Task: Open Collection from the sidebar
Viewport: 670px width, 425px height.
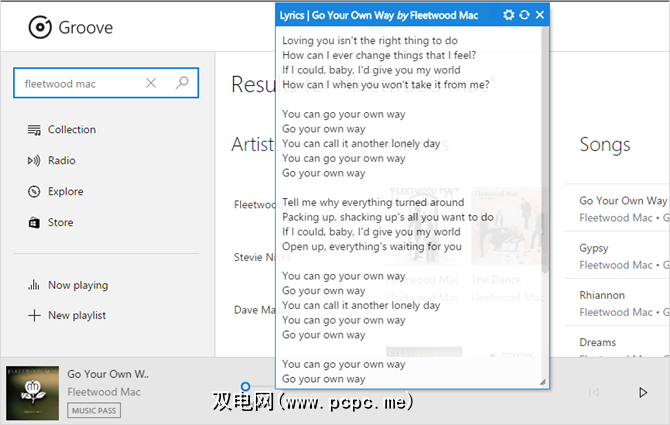Action: (71, 129)
